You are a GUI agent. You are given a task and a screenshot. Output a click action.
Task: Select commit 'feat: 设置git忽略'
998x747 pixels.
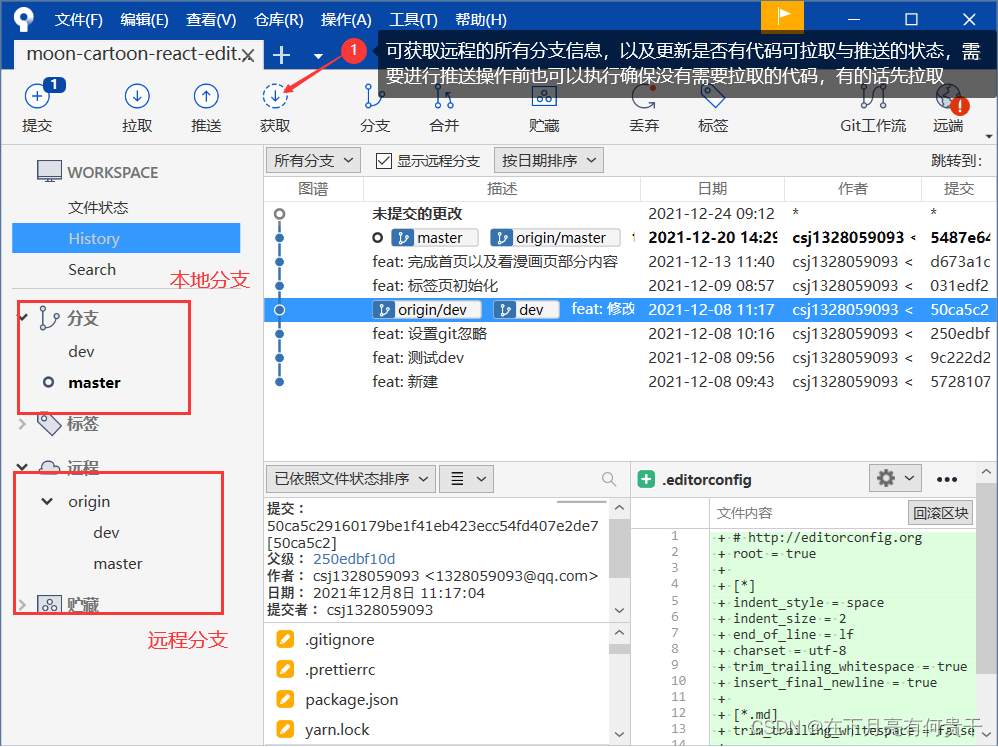[x=630, y=333]
